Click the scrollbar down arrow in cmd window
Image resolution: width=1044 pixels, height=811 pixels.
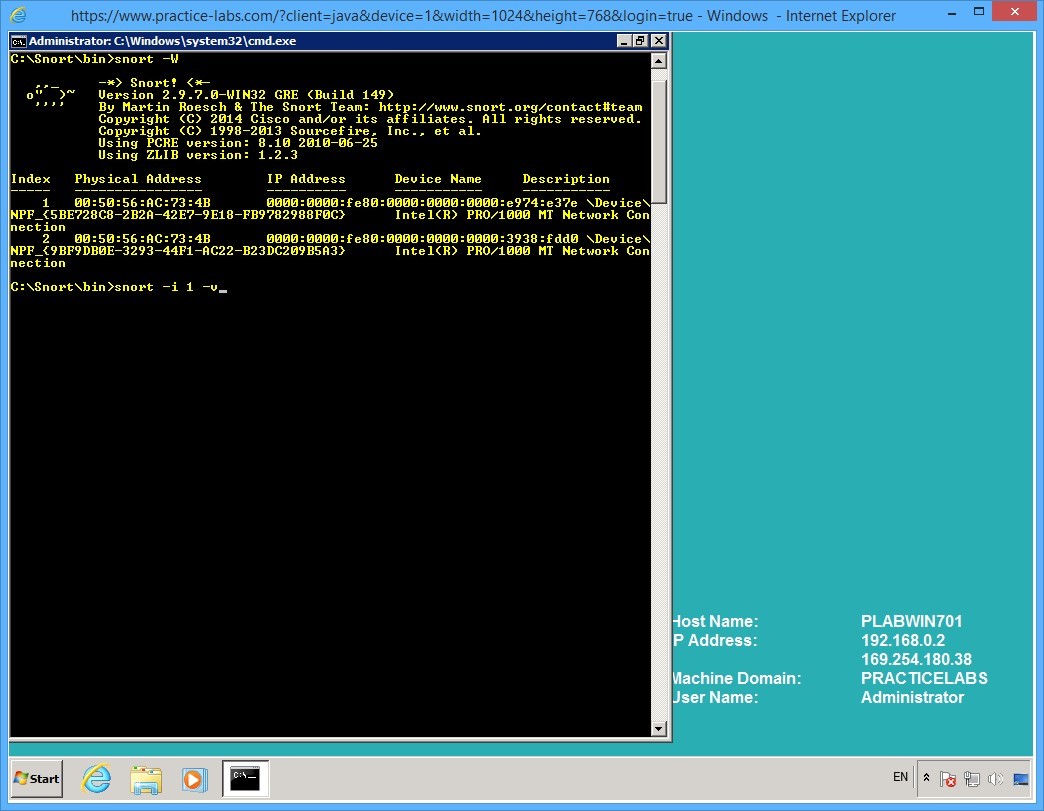tap(660, 729)
